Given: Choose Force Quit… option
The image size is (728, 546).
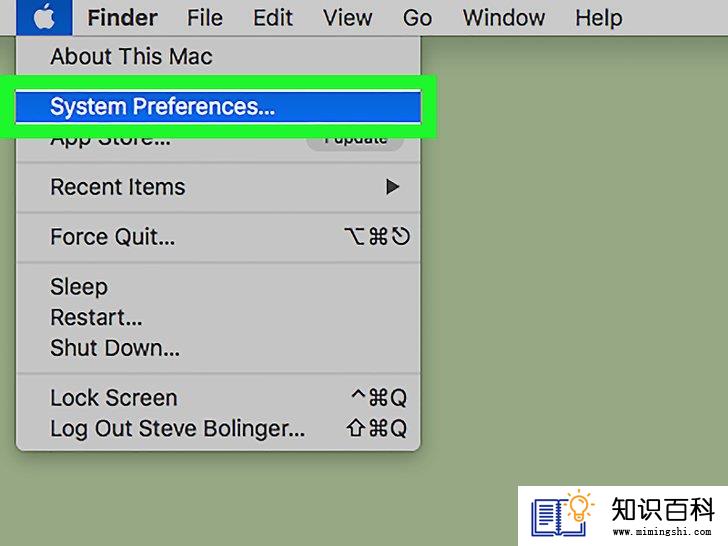Looking at the screenshot, I should click(x=218, y=237).
